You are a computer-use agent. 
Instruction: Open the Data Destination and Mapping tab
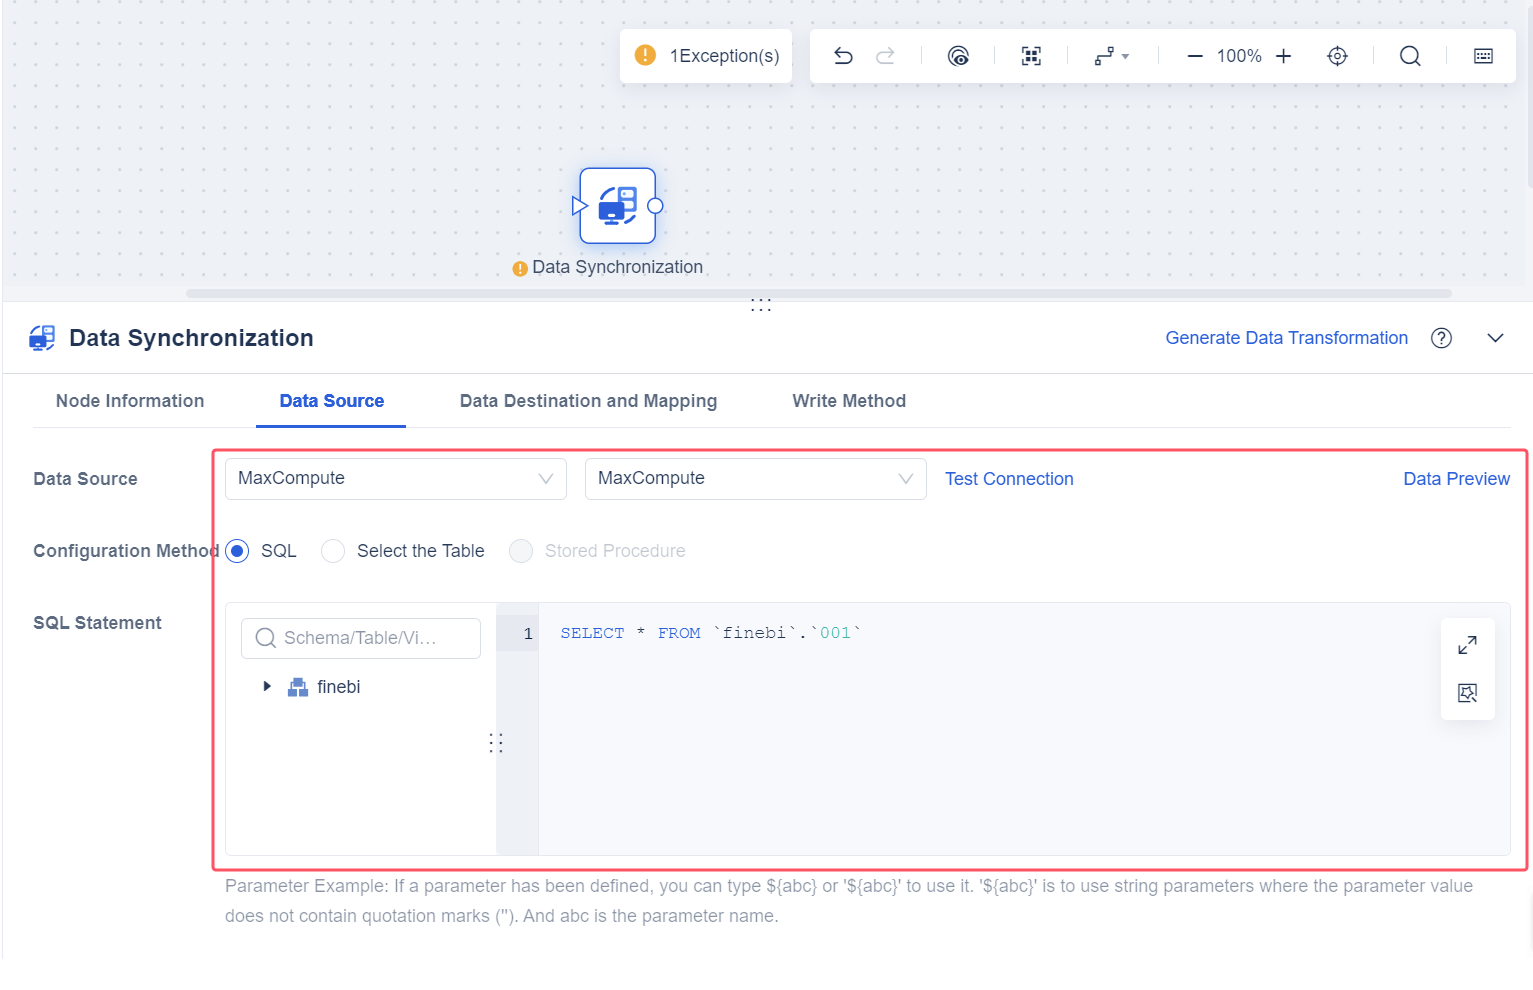(588, 401)
